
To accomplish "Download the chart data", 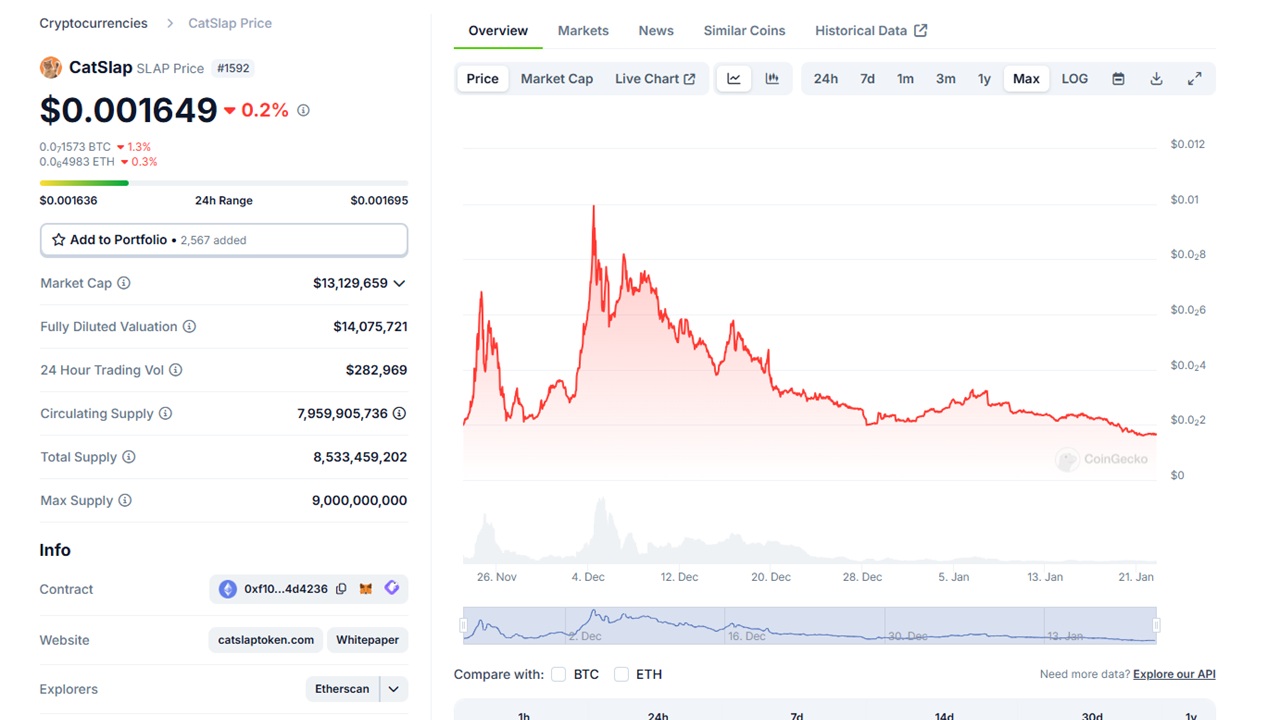I will (x=1156, y=79).
